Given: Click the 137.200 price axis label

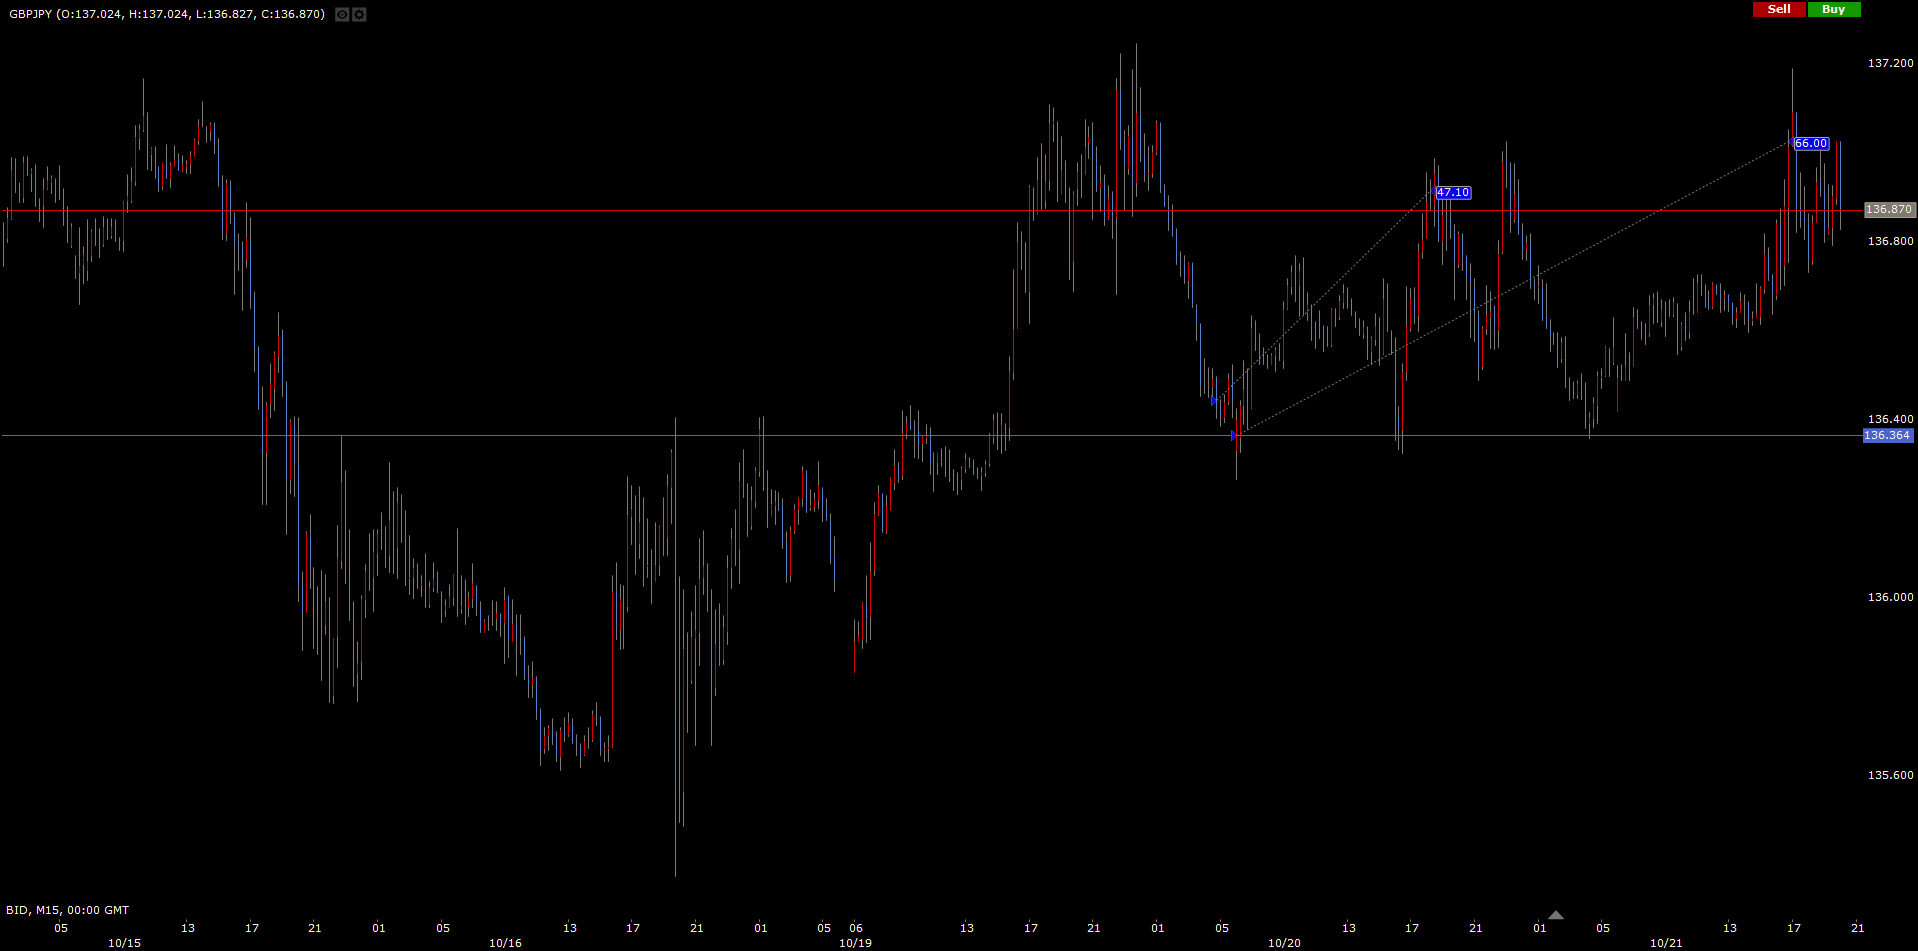Looking at the screenshot, I should coord(1890,63).
